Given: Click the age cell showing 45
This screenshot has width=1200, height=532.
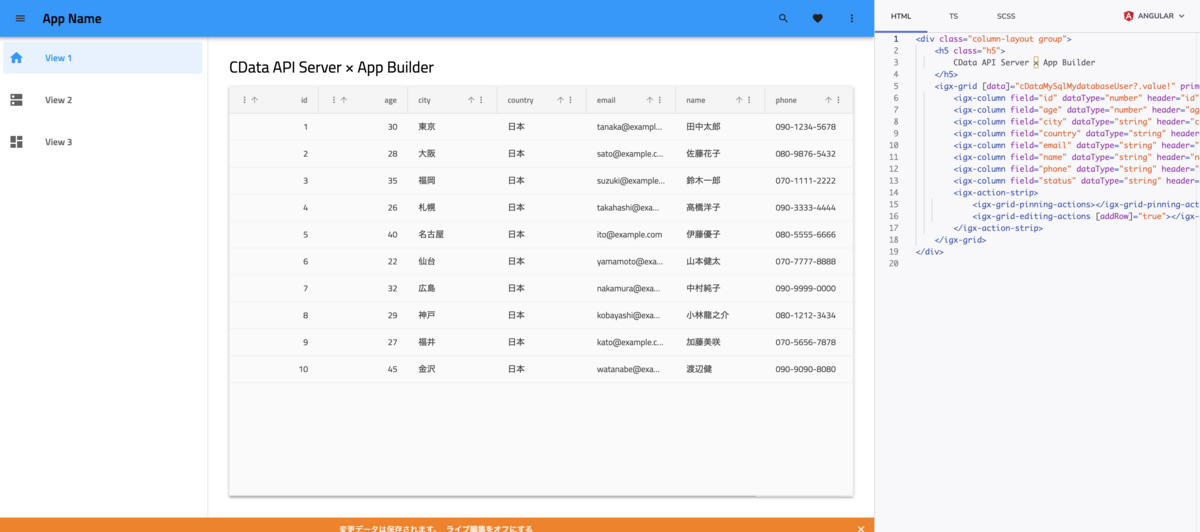Looking at the screenshot, I should (x=392, y=369).
